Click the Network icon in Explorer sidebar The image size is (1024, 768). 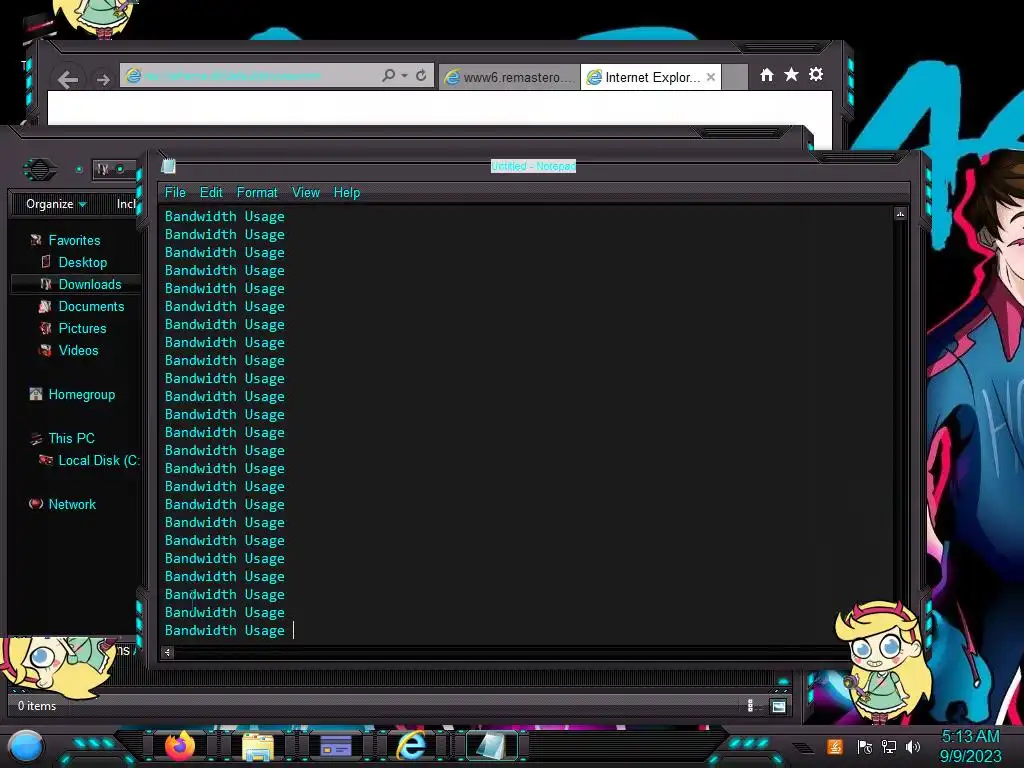click(x=36, y=504)
